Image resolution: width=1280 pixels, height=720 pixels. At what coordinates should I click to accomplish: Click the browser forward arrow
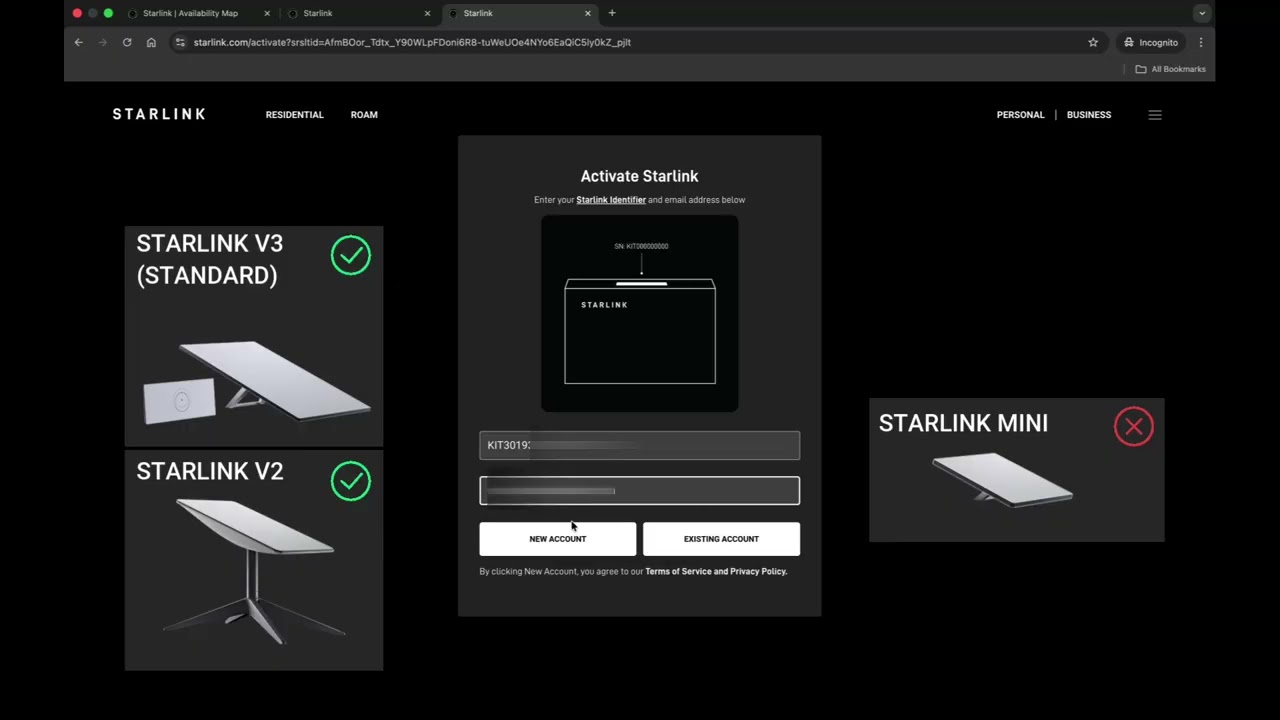102,42
